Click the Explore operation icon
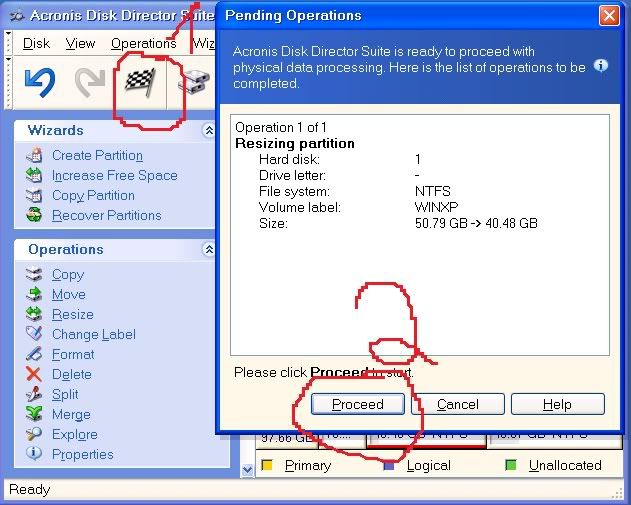Image resolution: width=631 pixels, height=505 pixels. coord(34,434)
